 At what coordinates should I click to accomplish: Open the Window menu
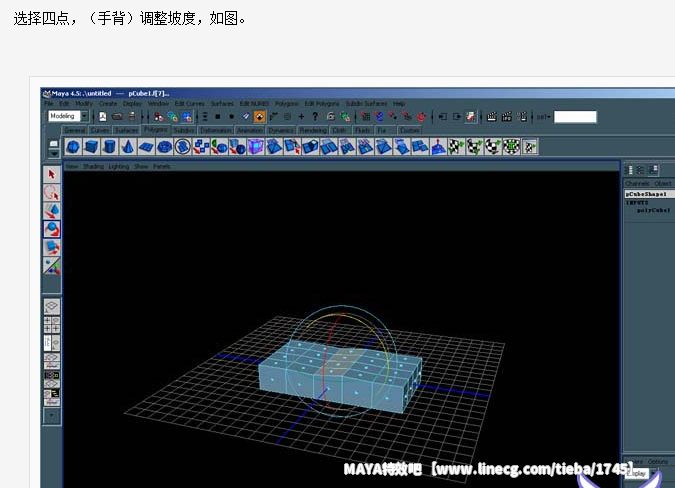pos(158,104)
